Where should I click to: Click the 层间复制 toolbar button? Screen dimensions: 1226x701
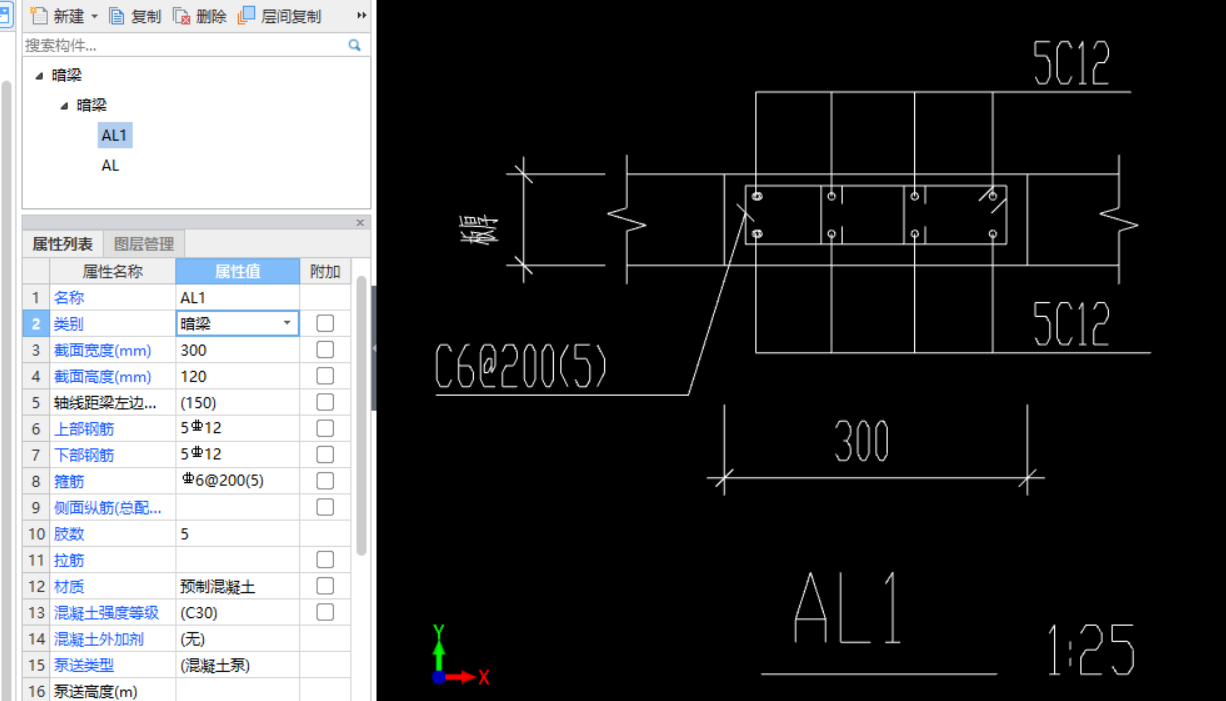280,16
